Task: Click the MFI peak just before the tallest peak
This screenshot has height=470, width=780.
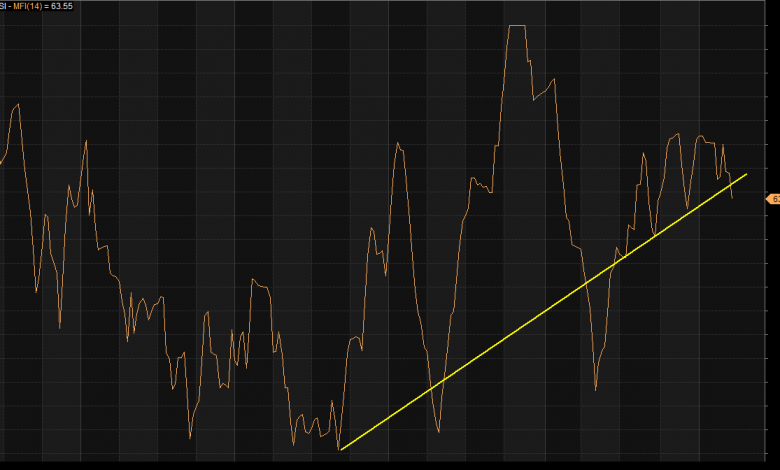Action: [x=399, y=143]
